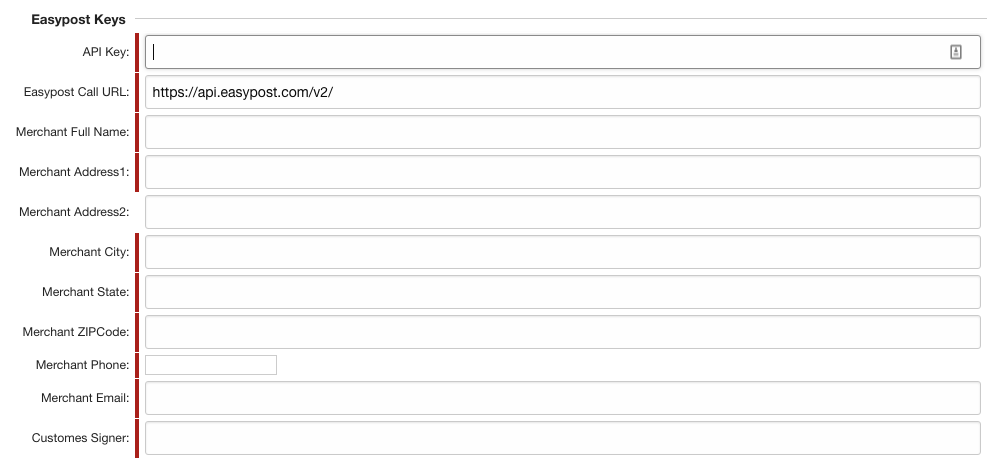Select the Customes Signer text box
The image size is (992, 471).
[562, 437]
